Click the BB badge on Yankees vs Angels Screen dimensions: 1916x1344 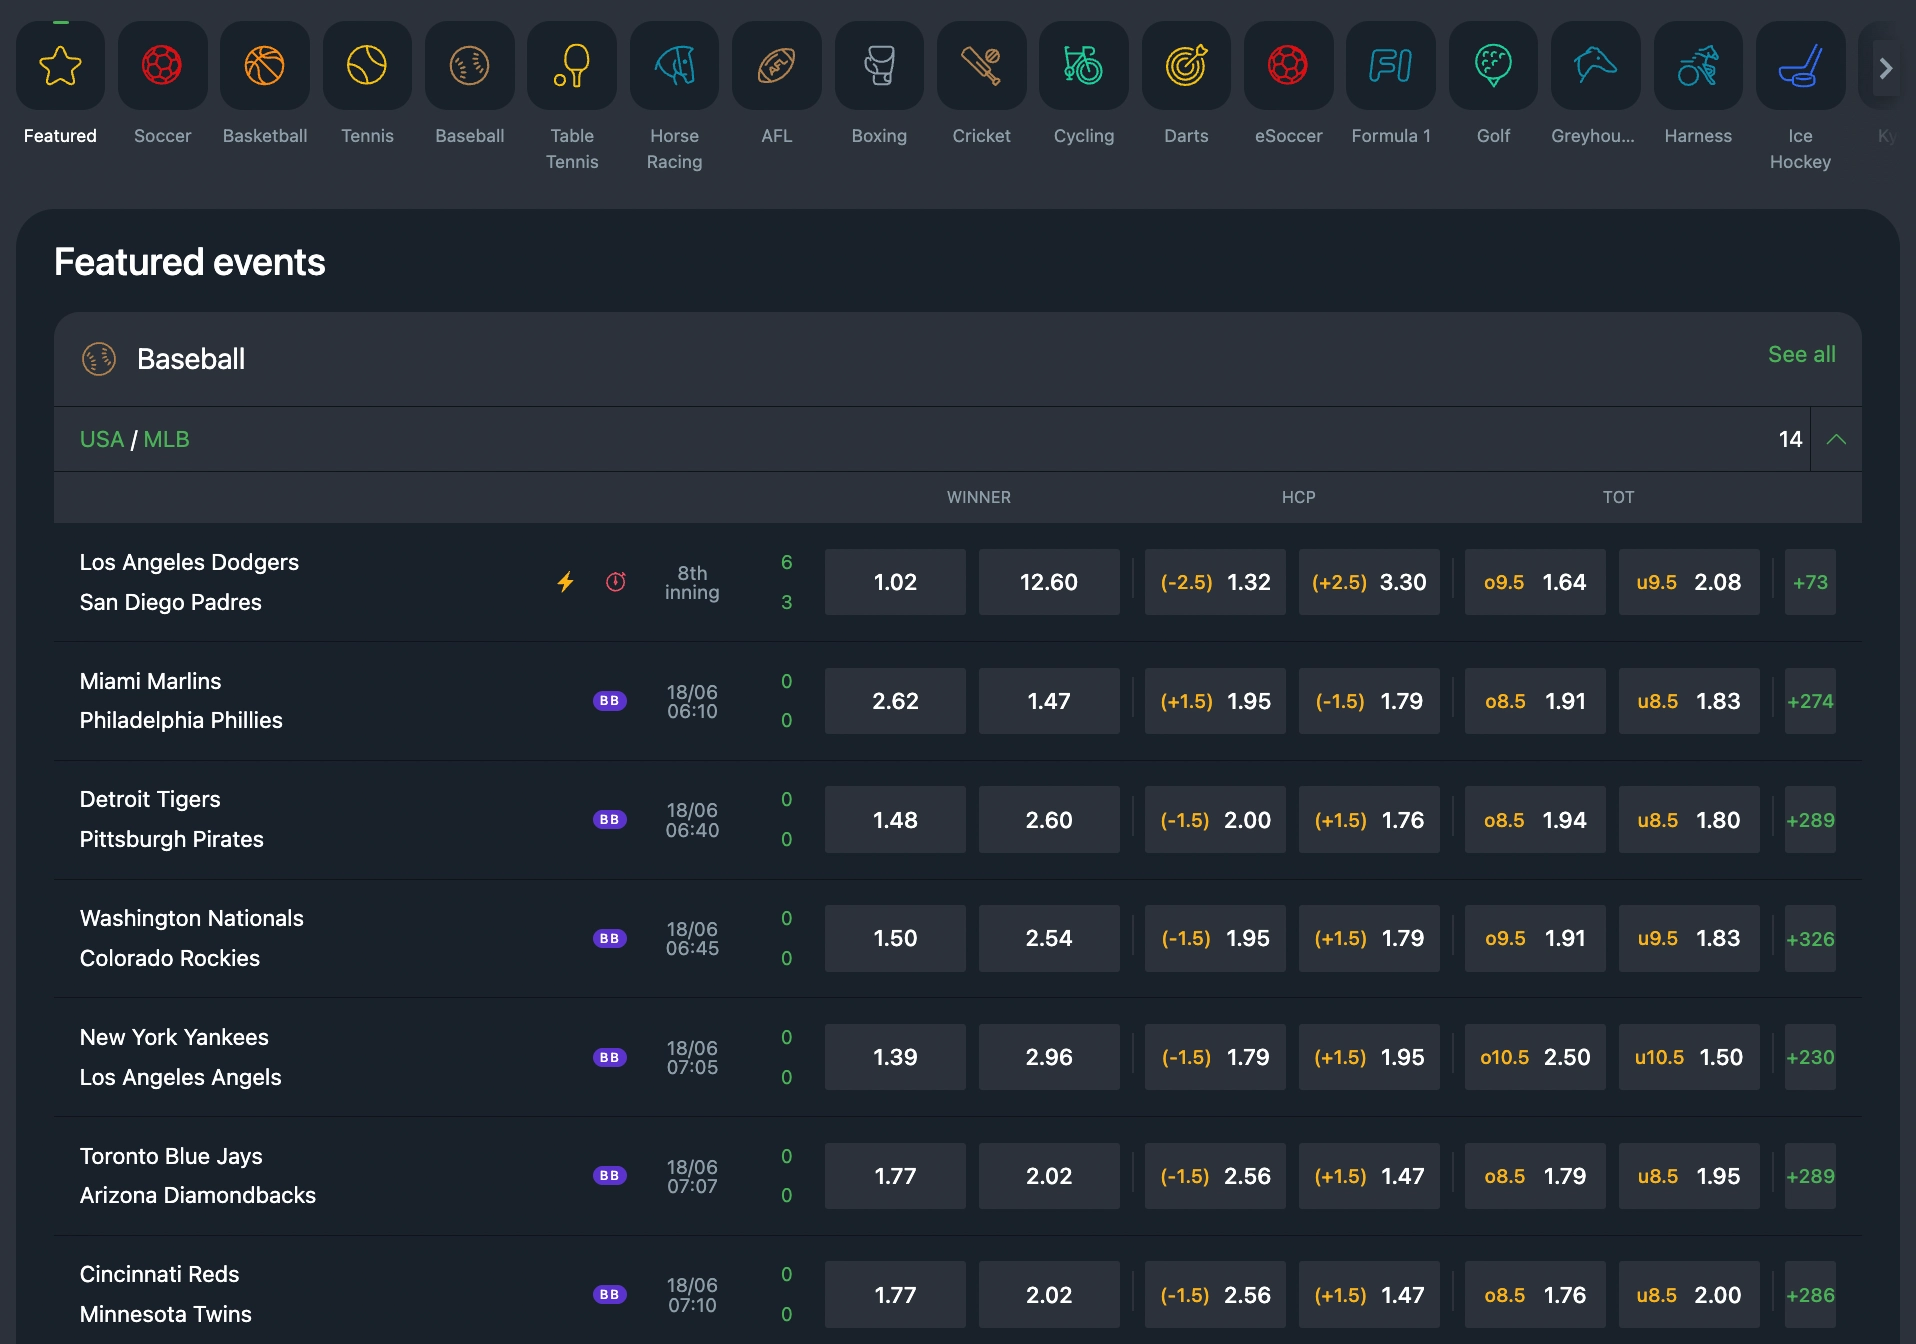tap(610, 1057)
